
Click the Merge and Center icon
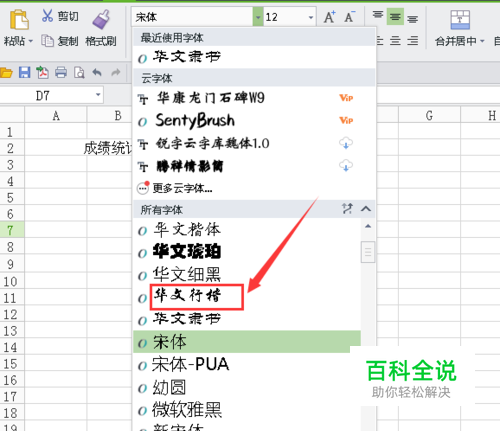click(x=460, y=20)
